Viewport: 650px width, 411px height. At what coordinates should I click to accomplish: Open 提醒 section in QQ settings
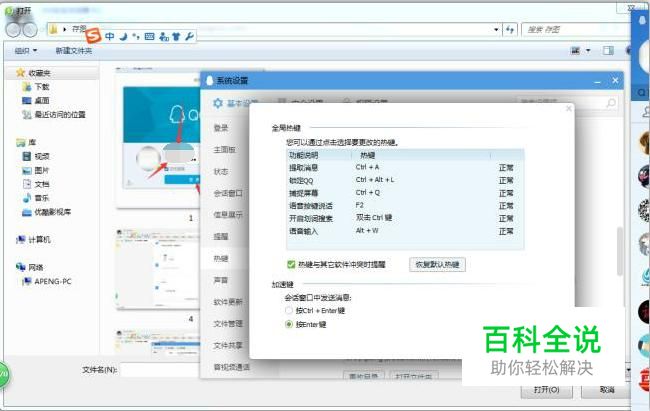pos(221,236)
